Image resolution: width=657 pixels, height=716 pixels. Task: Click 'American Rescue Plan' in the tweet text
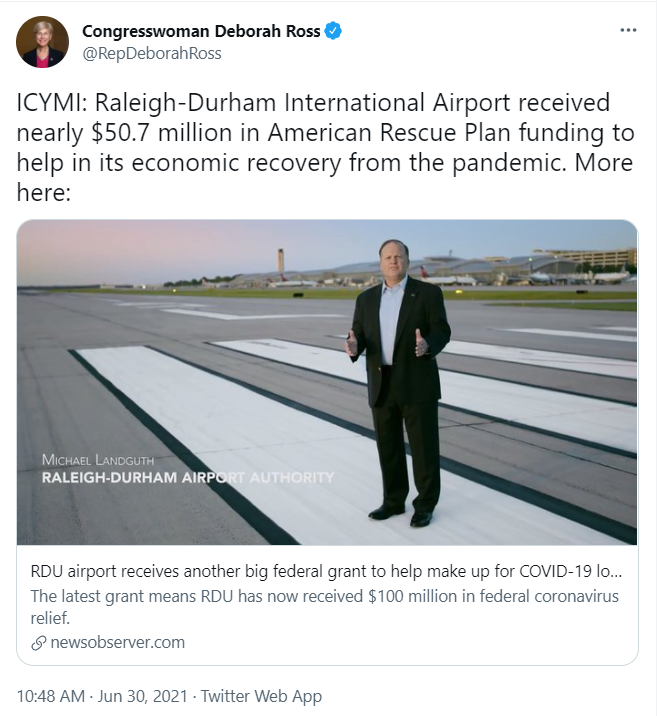pos(389,133)
